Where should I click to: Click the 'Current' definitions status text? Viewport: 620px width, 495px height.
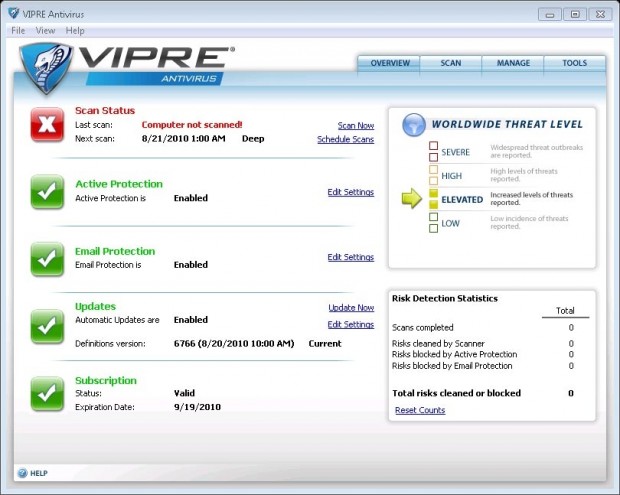coord(325,344)
